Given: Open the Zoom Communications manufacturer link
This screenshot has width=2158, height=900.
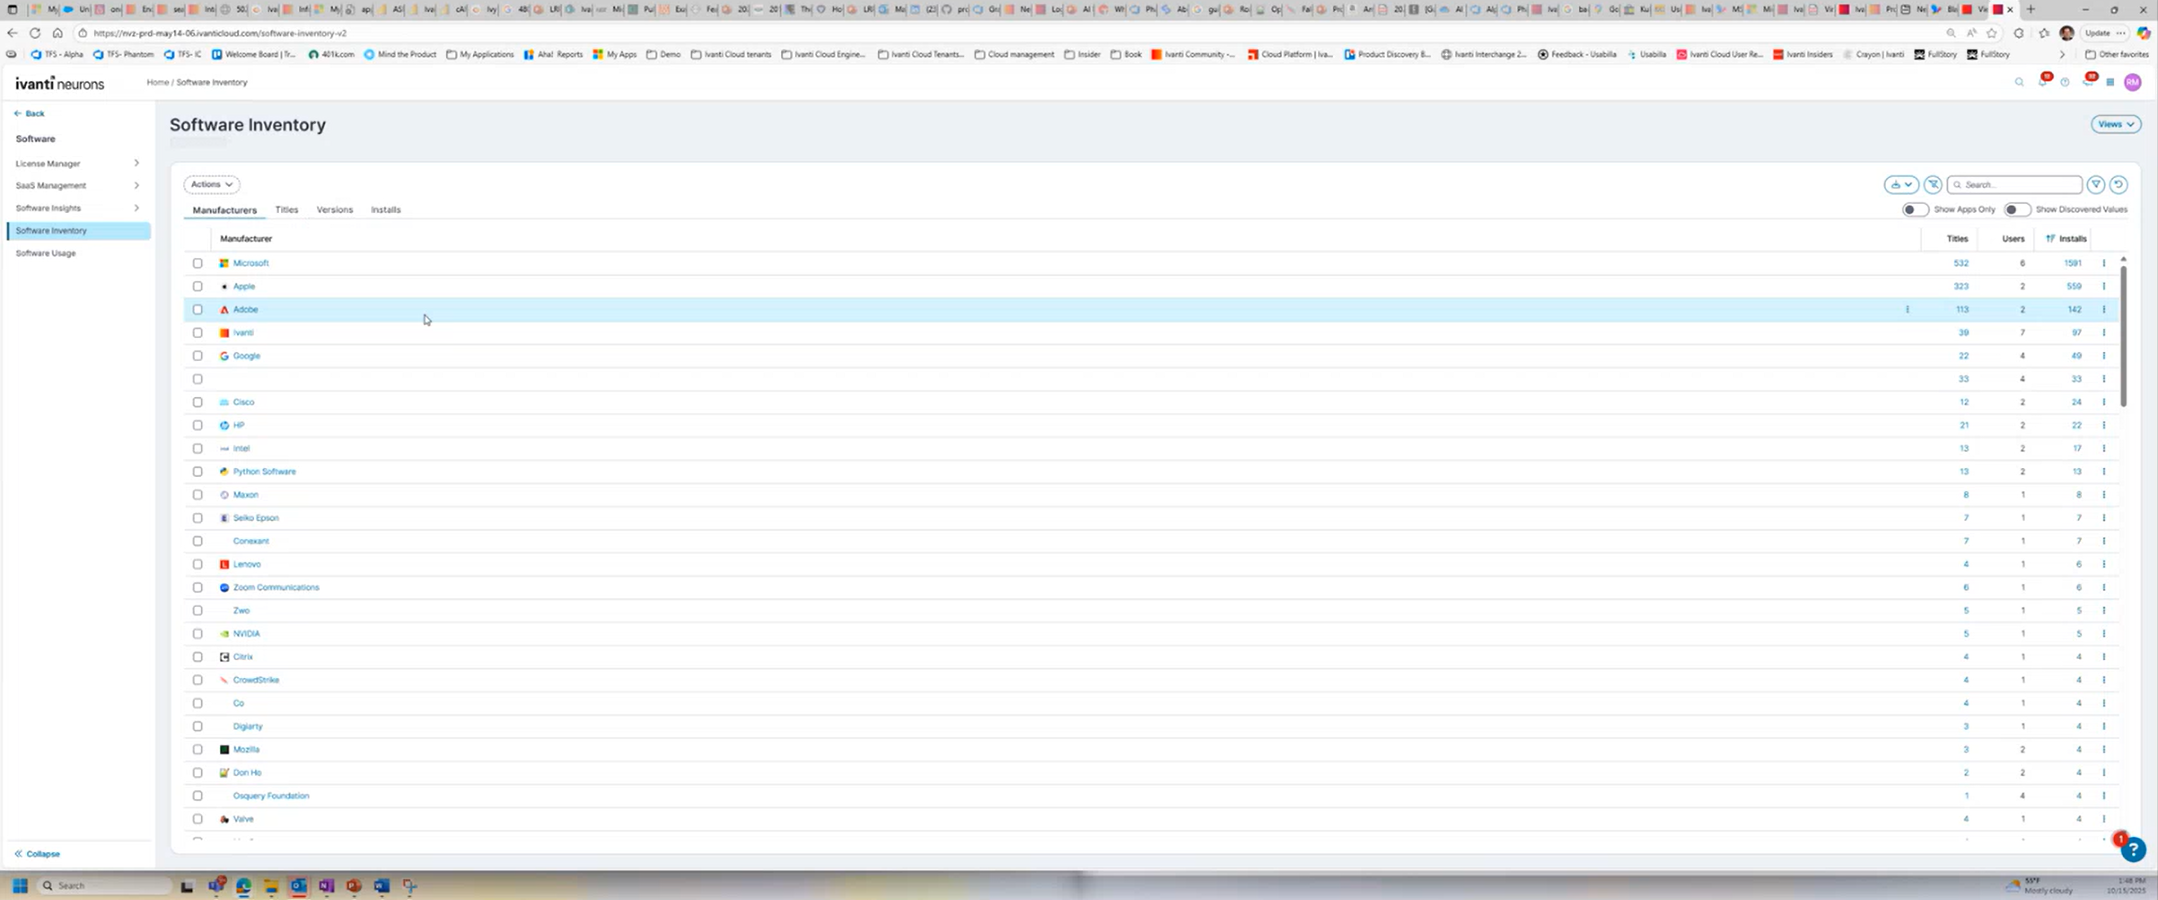Looking at the screenshot, I should point(276,587).
